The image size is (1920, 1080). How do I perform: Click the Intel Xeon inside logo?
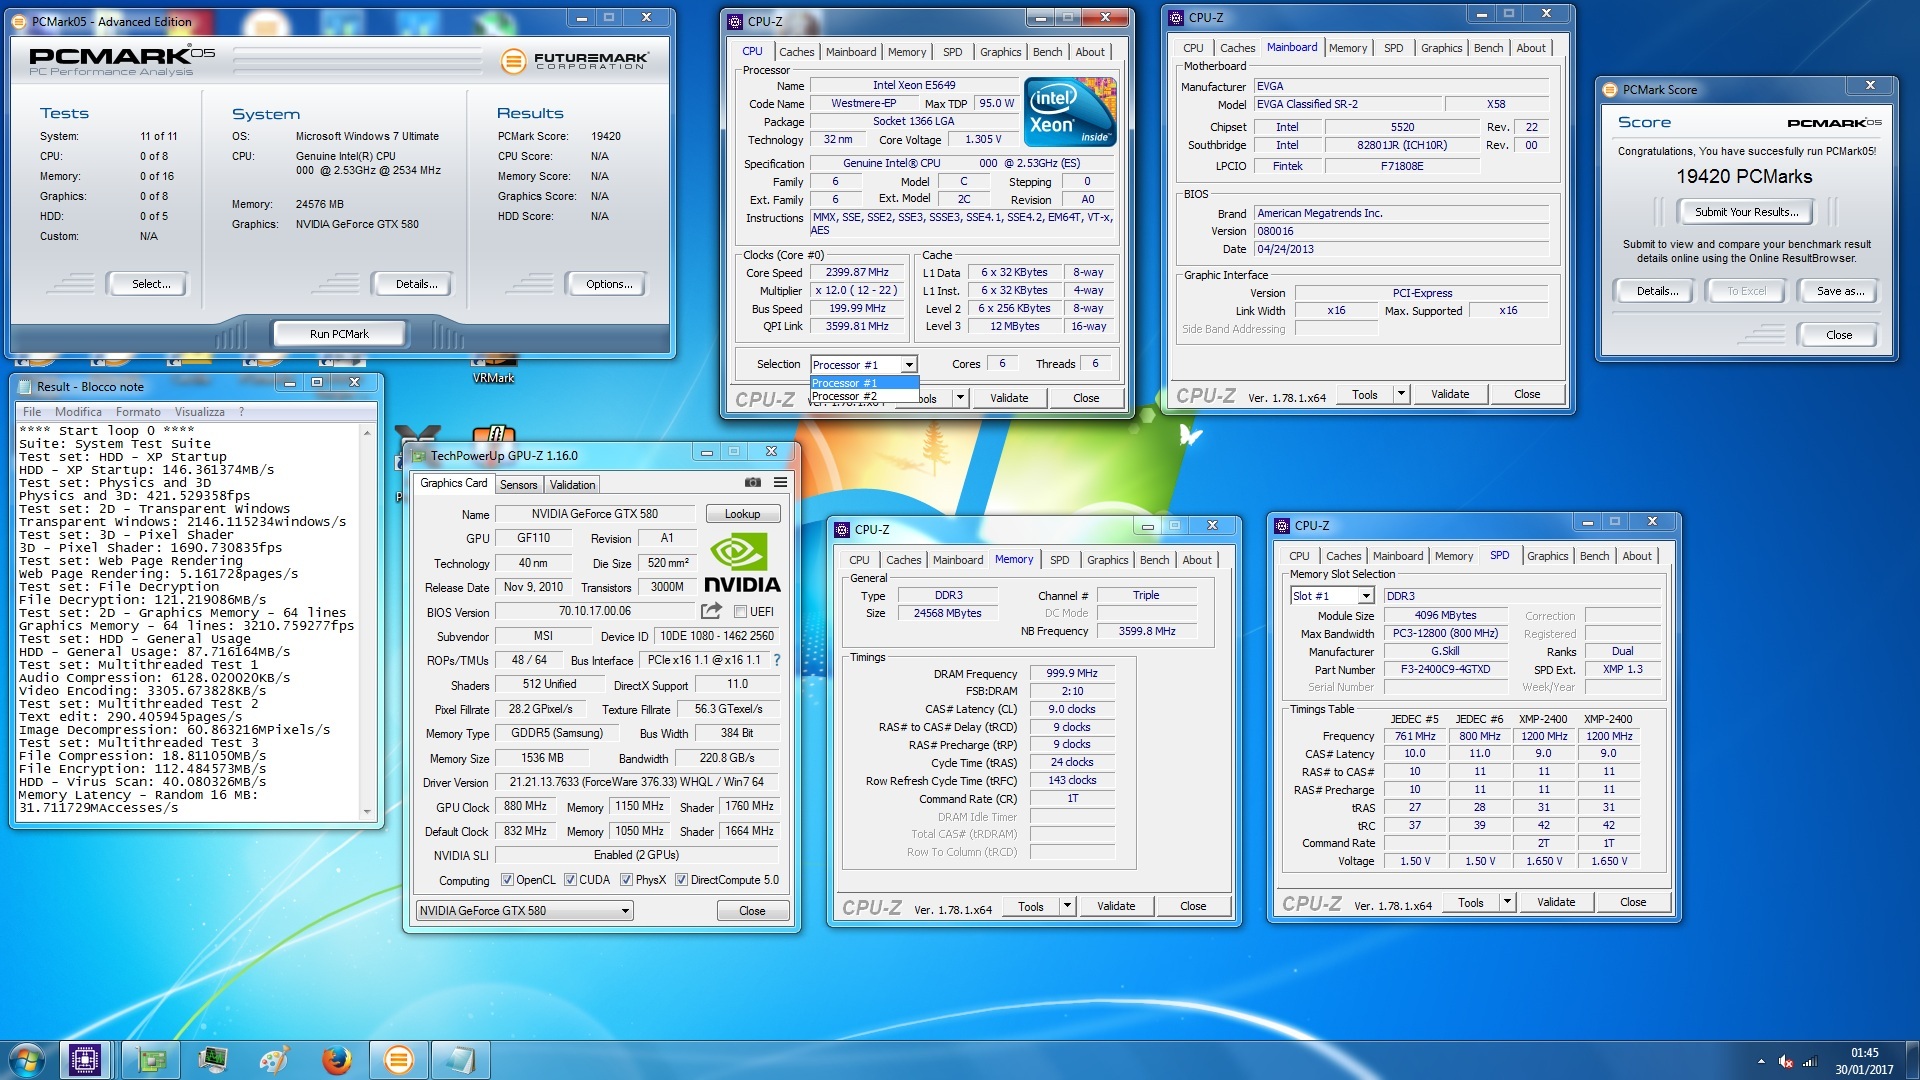[x=1071, y=113]
